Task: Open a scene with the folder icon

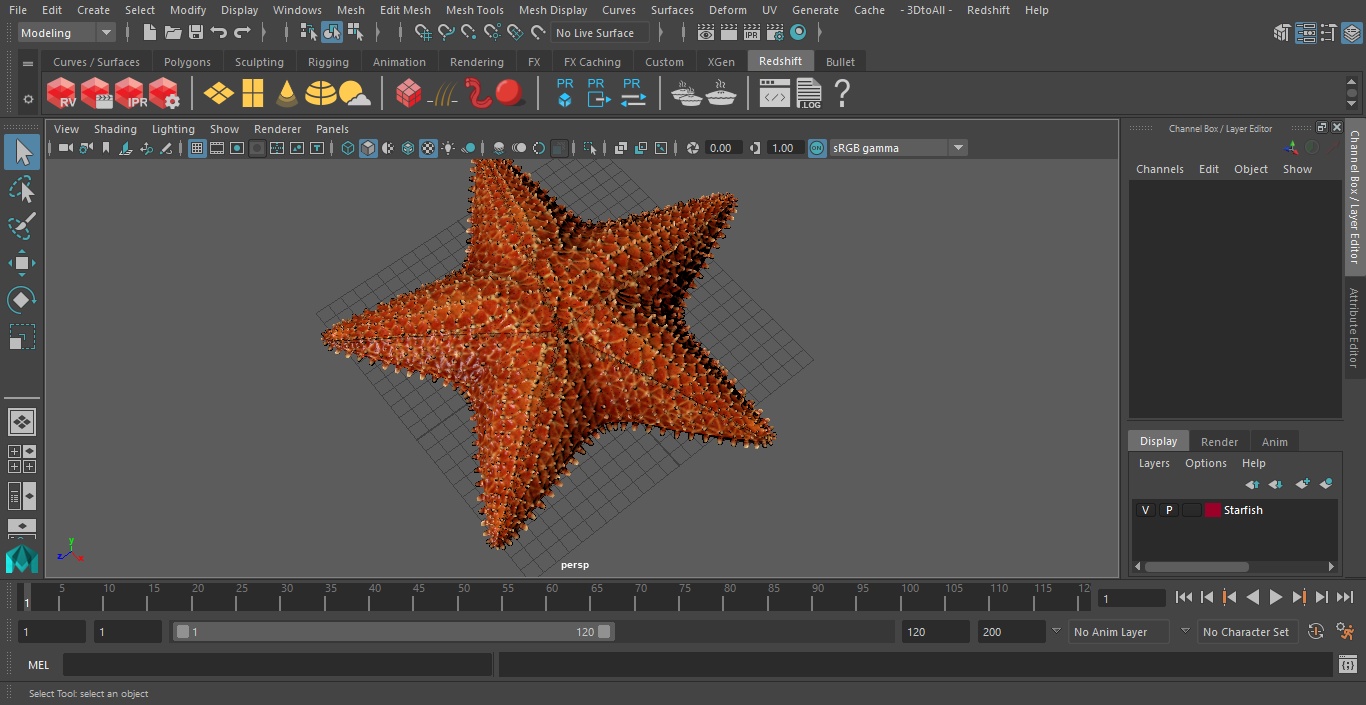Action: point(173,33)
